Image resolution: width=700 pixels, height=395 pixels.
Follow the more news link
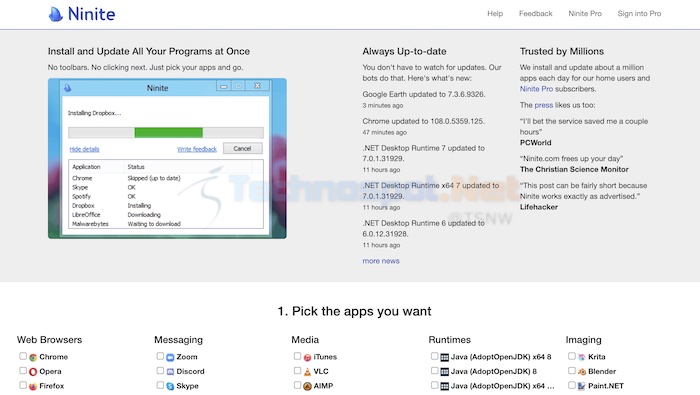click(381, 261)
